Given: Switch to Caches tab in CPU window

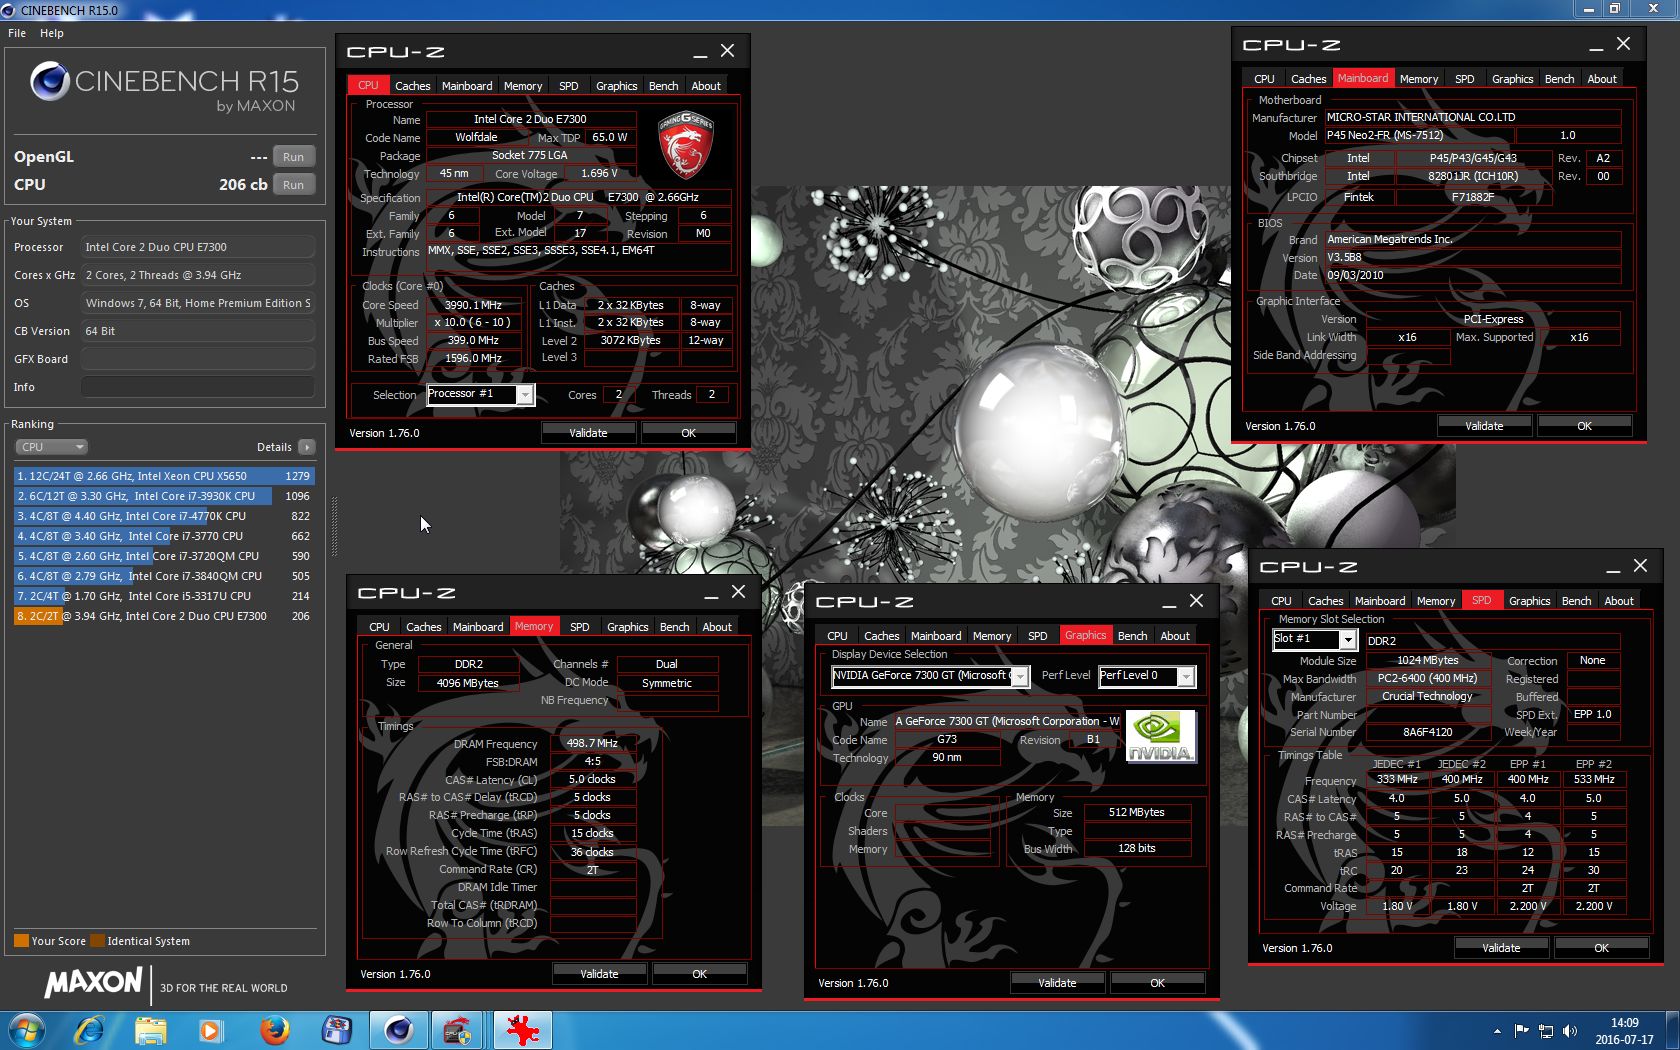Looking at the screenshot, I should click(412, 86).
